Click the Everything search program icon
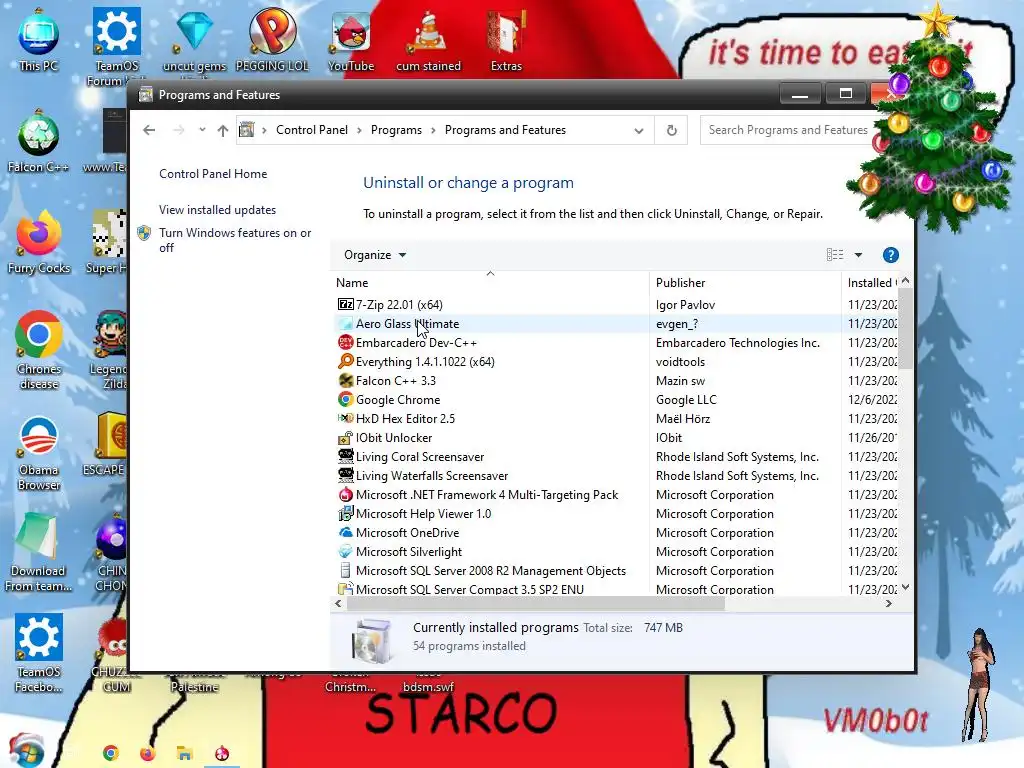 tap(345, 361)
